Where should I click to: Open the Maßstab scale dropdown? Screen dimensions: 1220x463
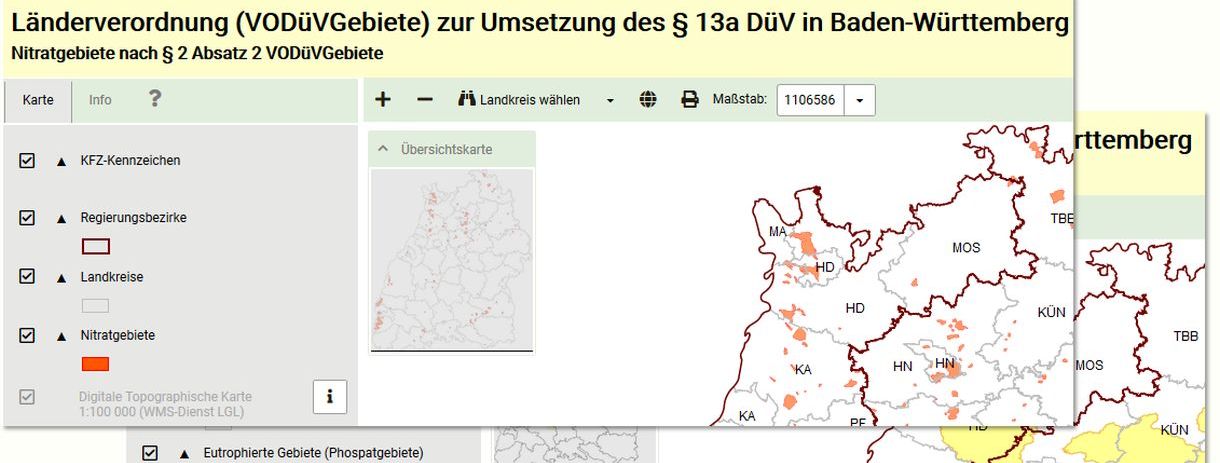click(860, 100)
